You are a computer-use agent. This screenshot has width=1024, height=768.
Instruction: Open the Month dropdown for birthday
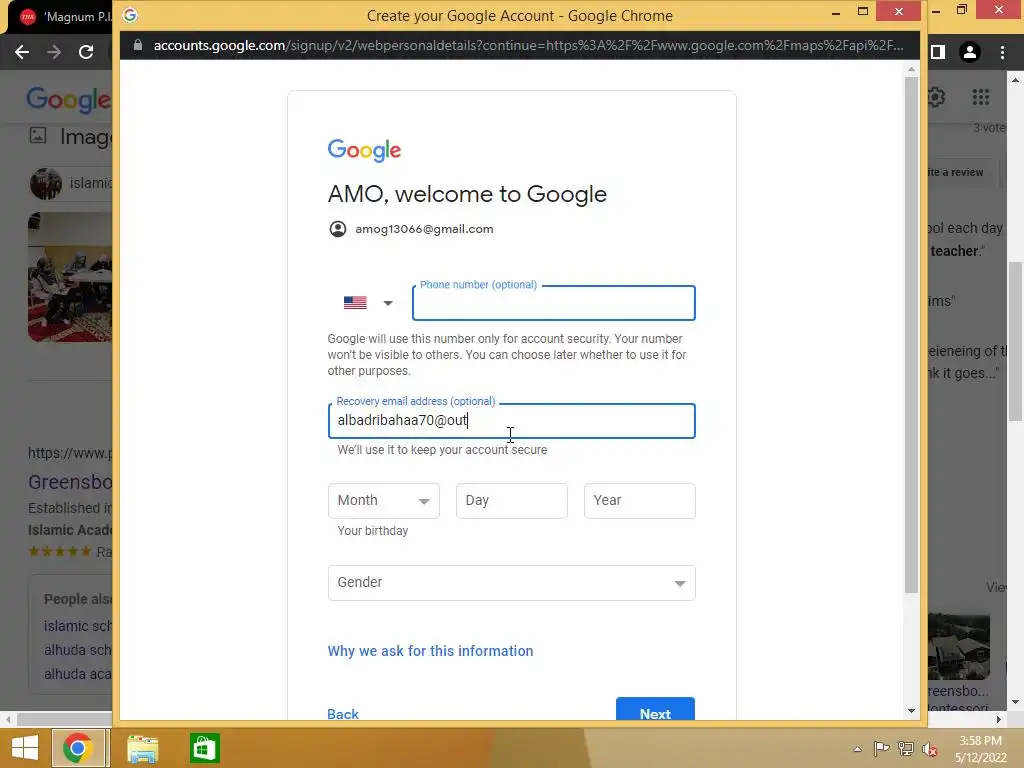(383, 501)
